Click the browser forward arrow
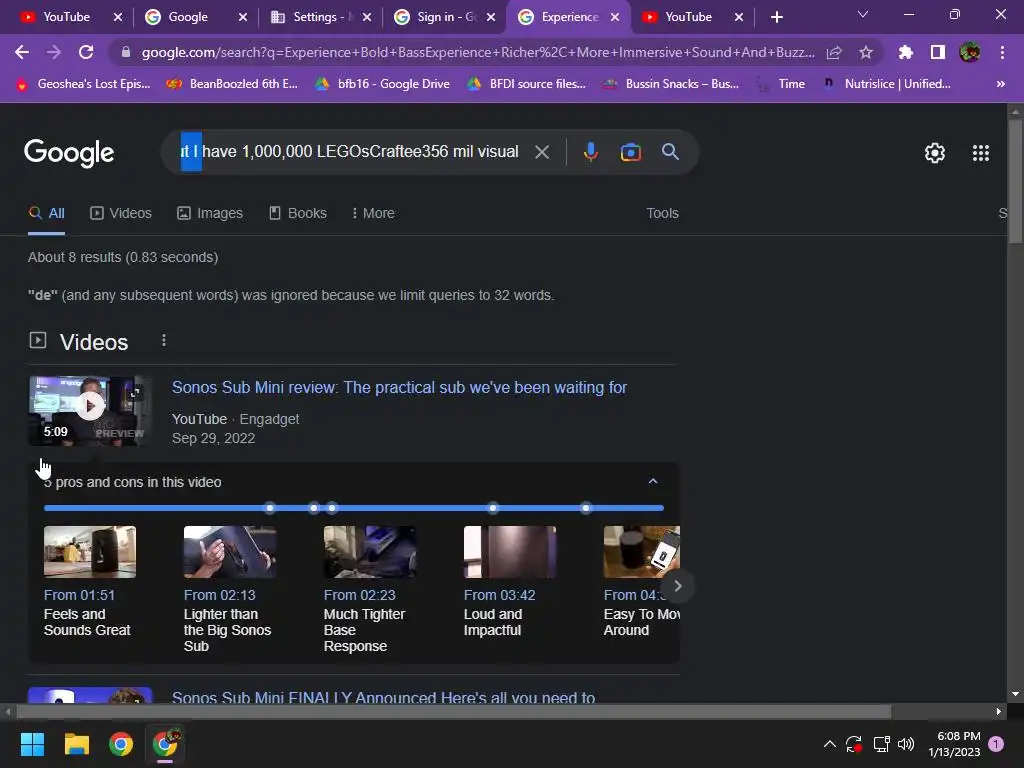Screen dimensions: 1024x768 [54, 52]
